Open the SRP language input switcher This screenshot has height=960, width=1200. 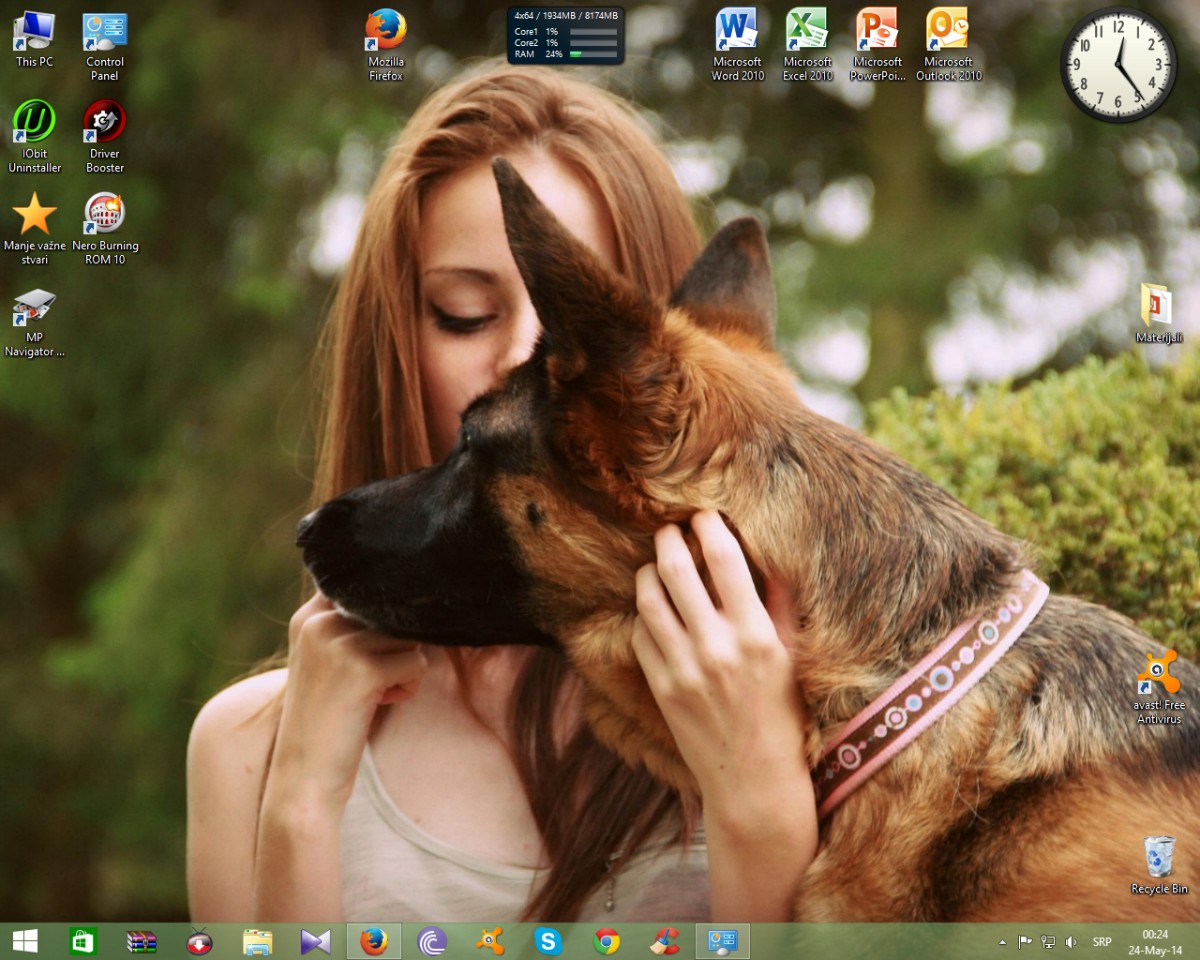point(1102,942)
